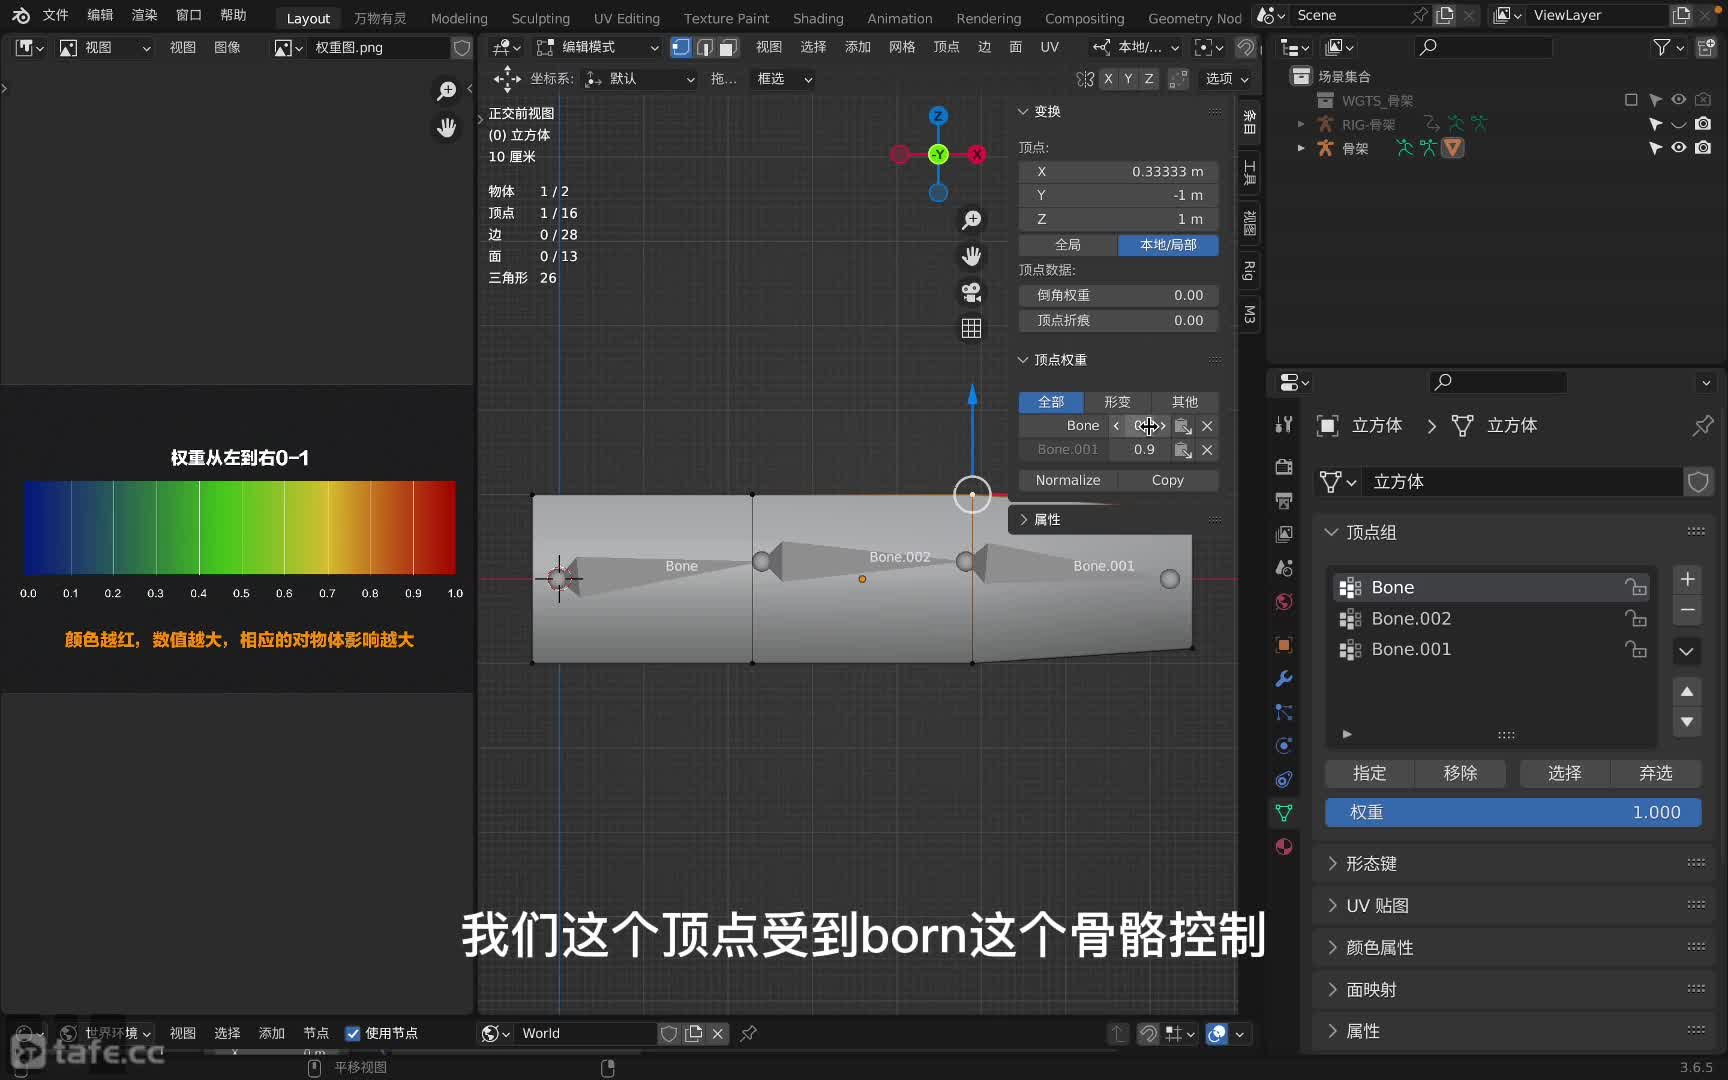1728x1080 pixels.
Task: Click the image editor pan hand
Action: [x=447, y=127]
